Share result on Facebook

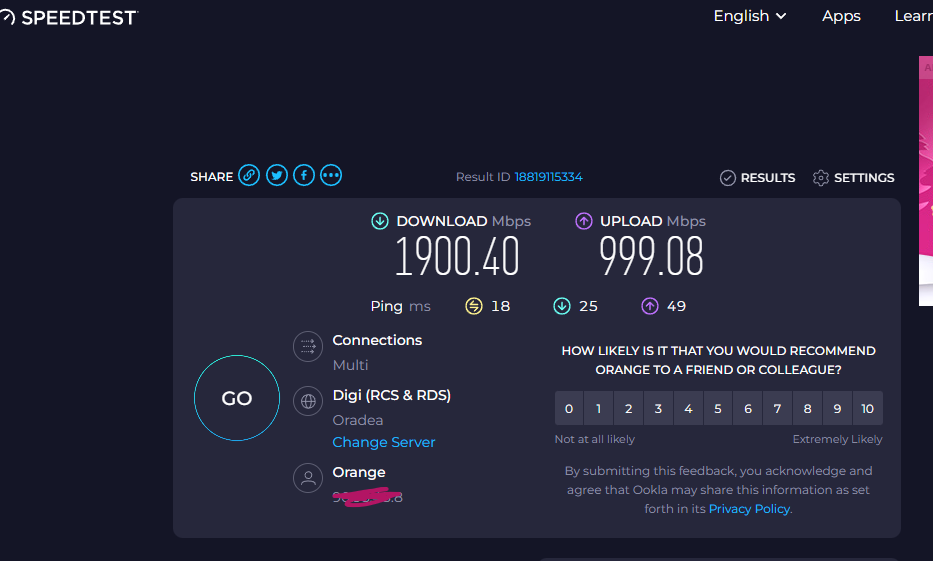304,175
